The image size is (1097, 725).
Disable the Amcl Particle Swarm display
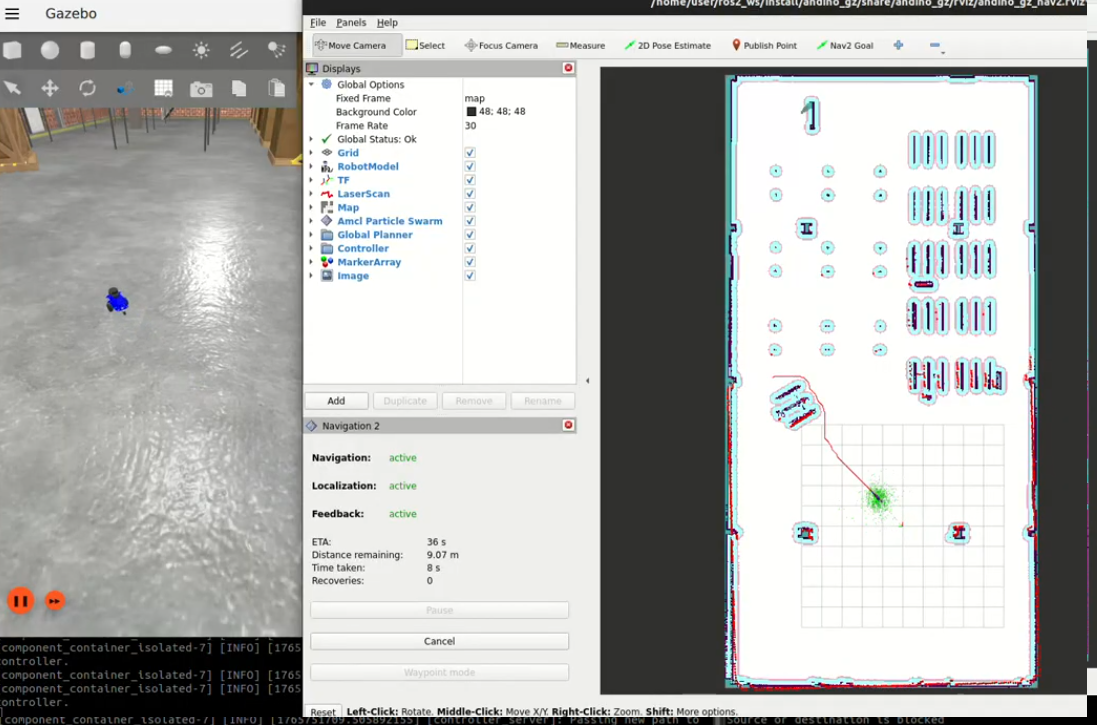[x=470, y=221]
